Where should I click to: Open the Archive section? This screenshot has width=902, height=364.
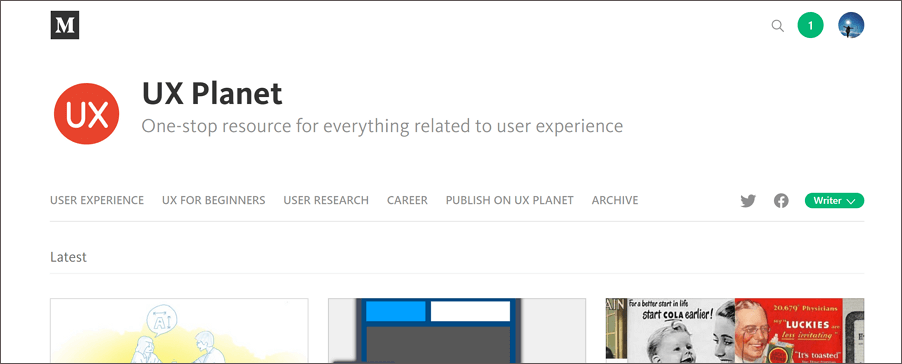pyautogui.click(x=614, y=200)
